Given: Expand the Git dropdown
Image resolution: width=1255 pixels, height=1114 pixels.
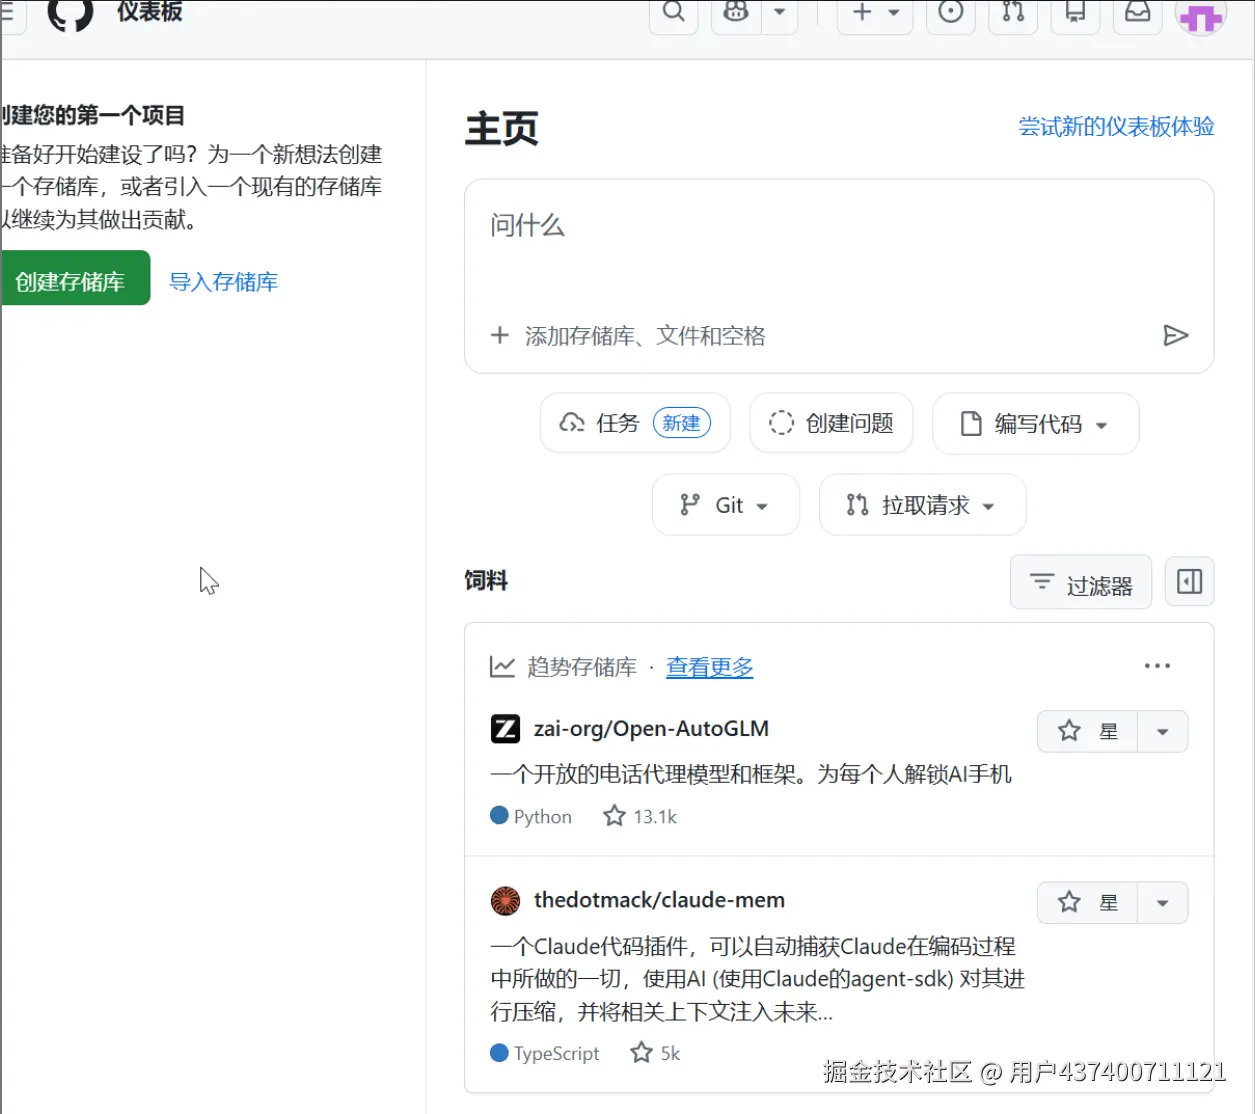Looking at the screenshot, I should tap(725, 505).
